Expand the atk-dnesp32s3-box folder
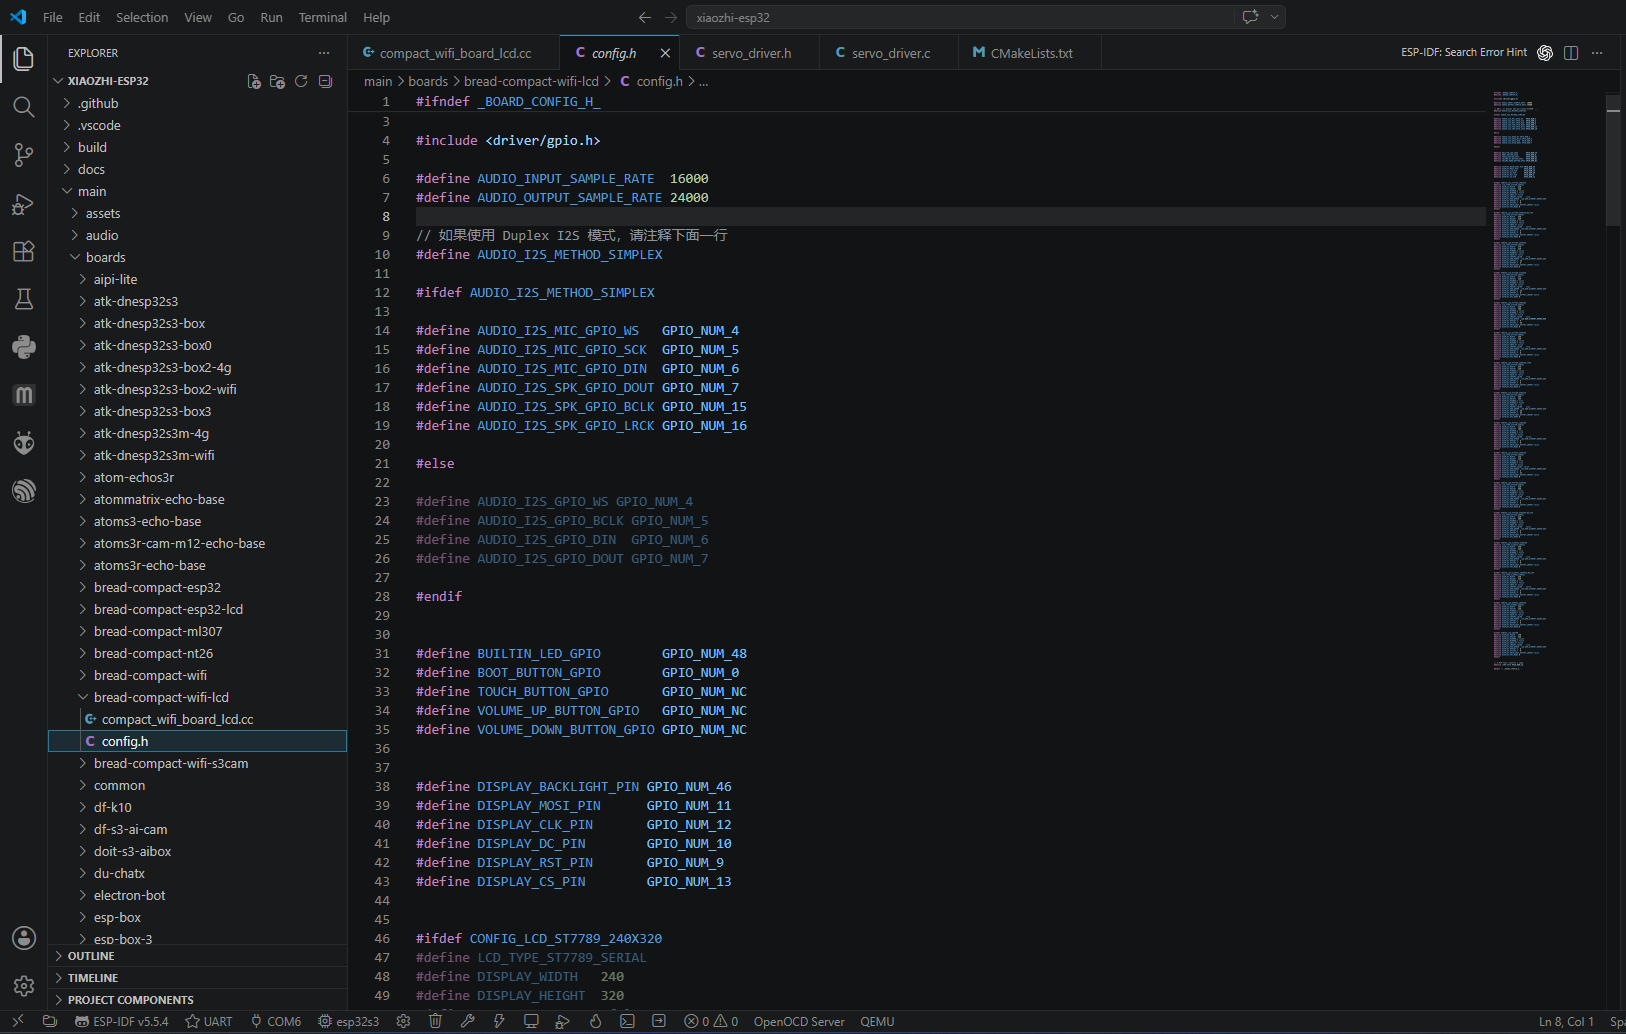 [149, 323]
